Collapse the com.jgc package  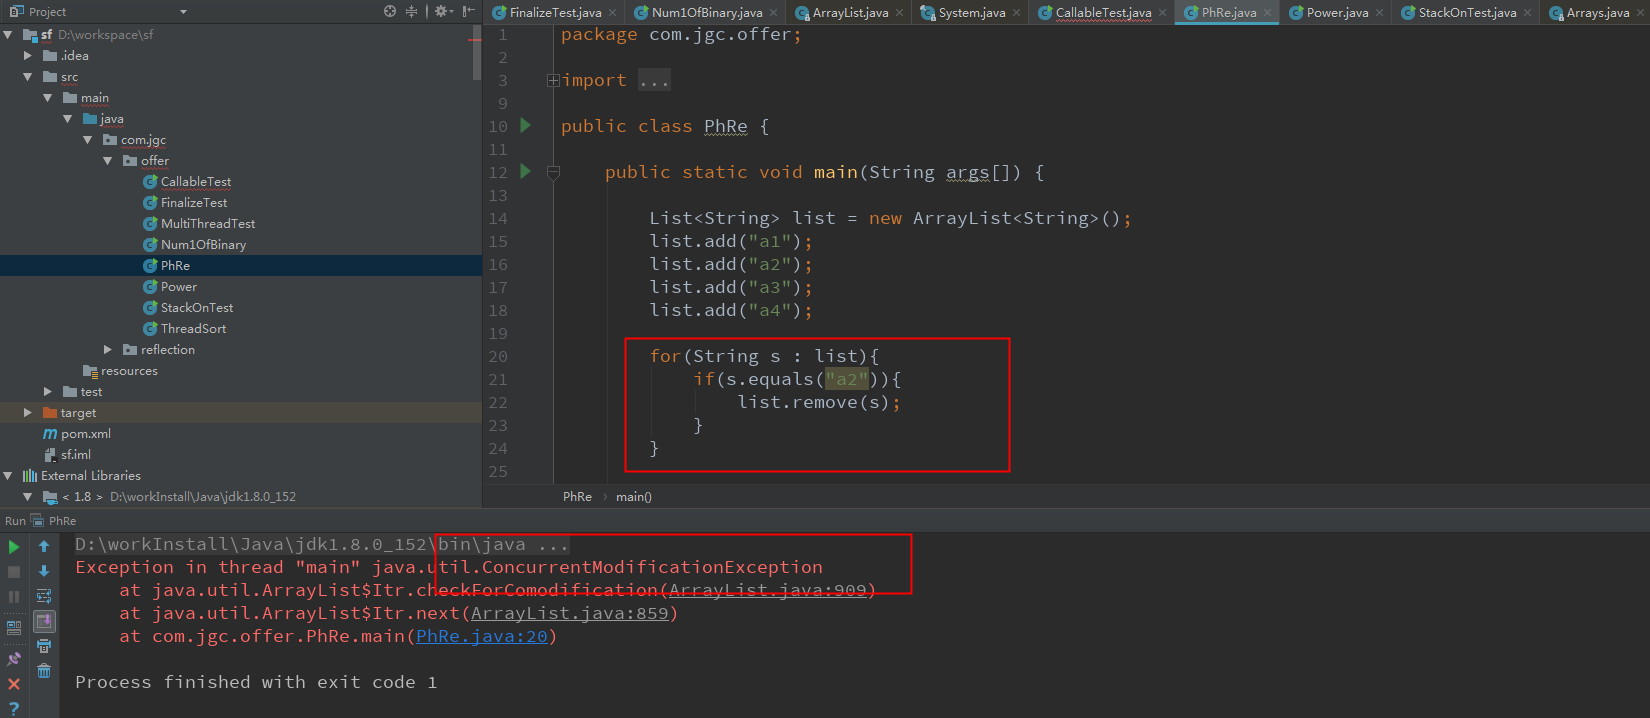tap(88, 140)
